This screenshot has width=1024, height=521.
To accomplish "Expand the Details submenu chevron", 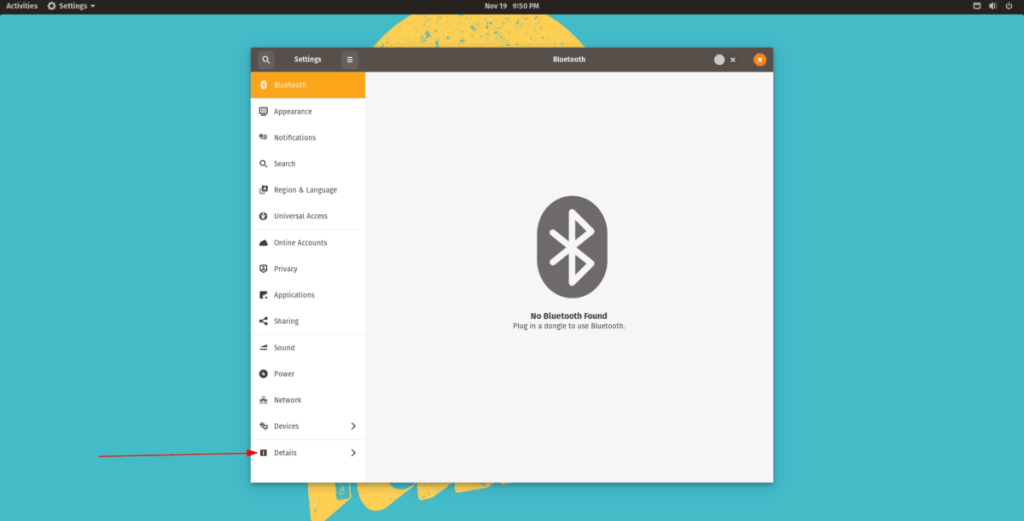I will point(353,453).
